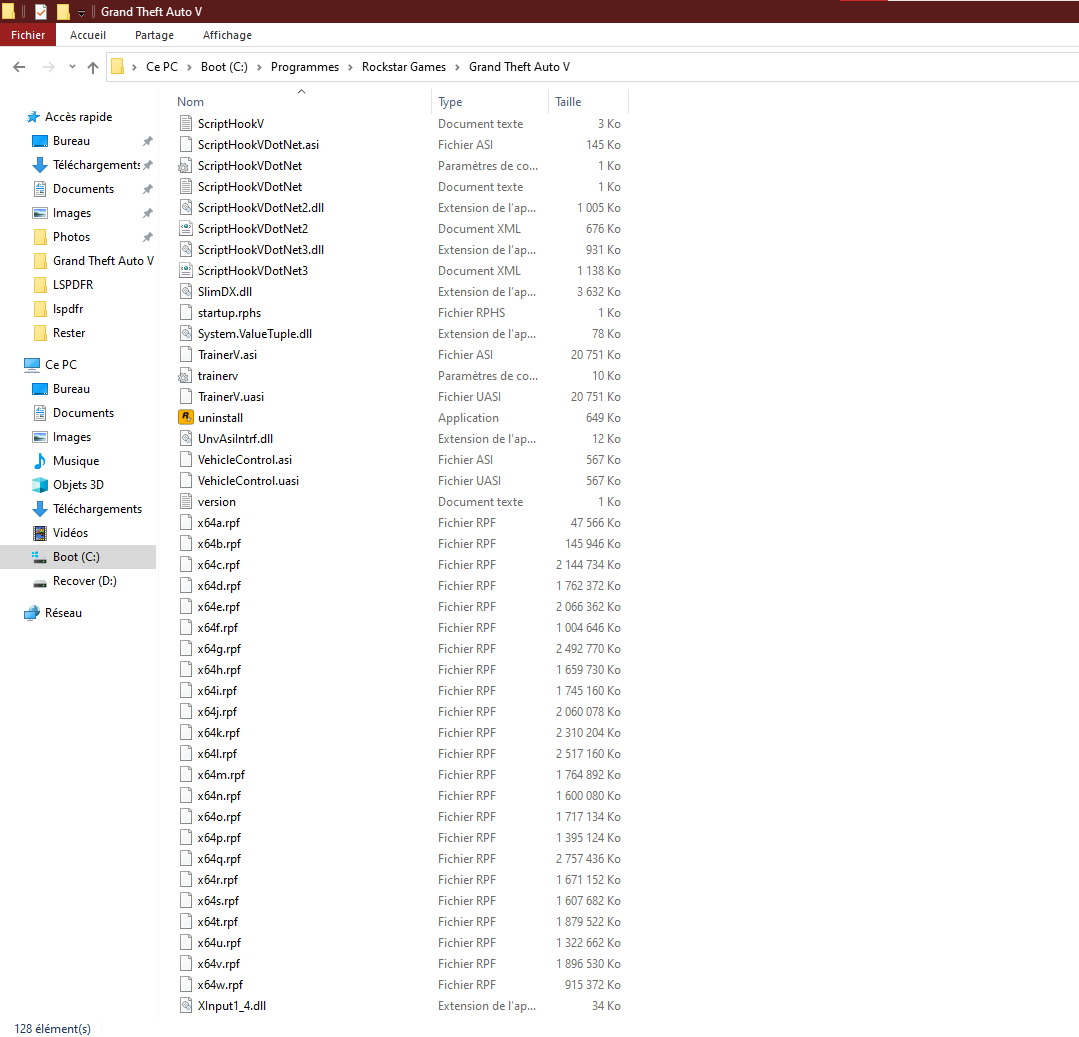Expand chevron after Rockstar Games breadcrumb
This screenshot has height=1037, width=1079.
(457, 67)
